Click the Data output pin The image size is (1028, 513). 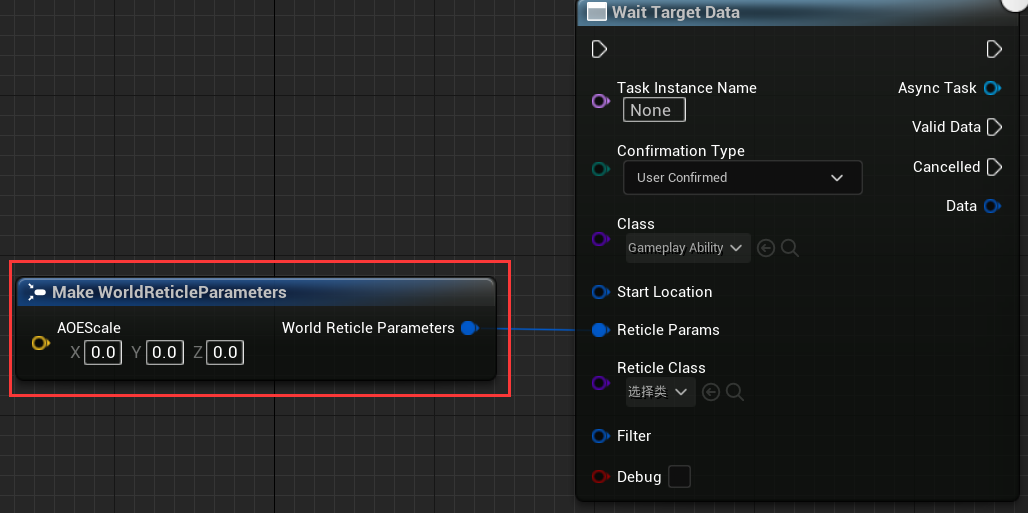pyautogui.click(x=993, y=206)
